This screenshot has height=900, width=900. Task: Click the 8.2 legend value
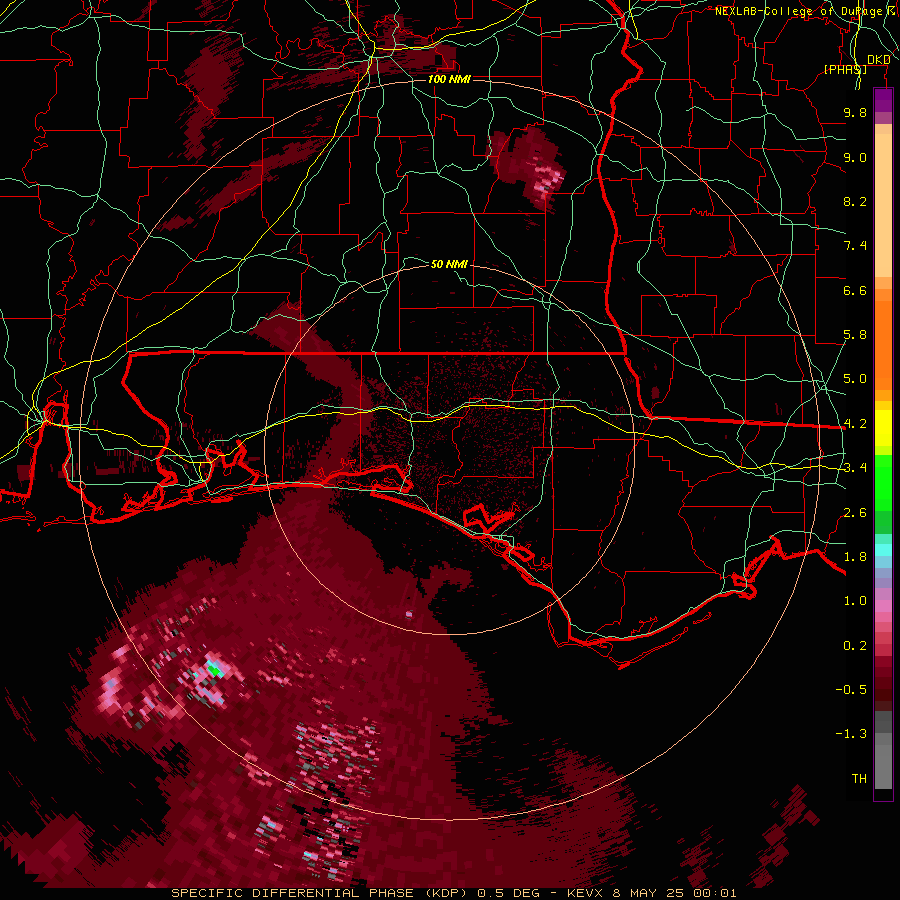(855, 201)
